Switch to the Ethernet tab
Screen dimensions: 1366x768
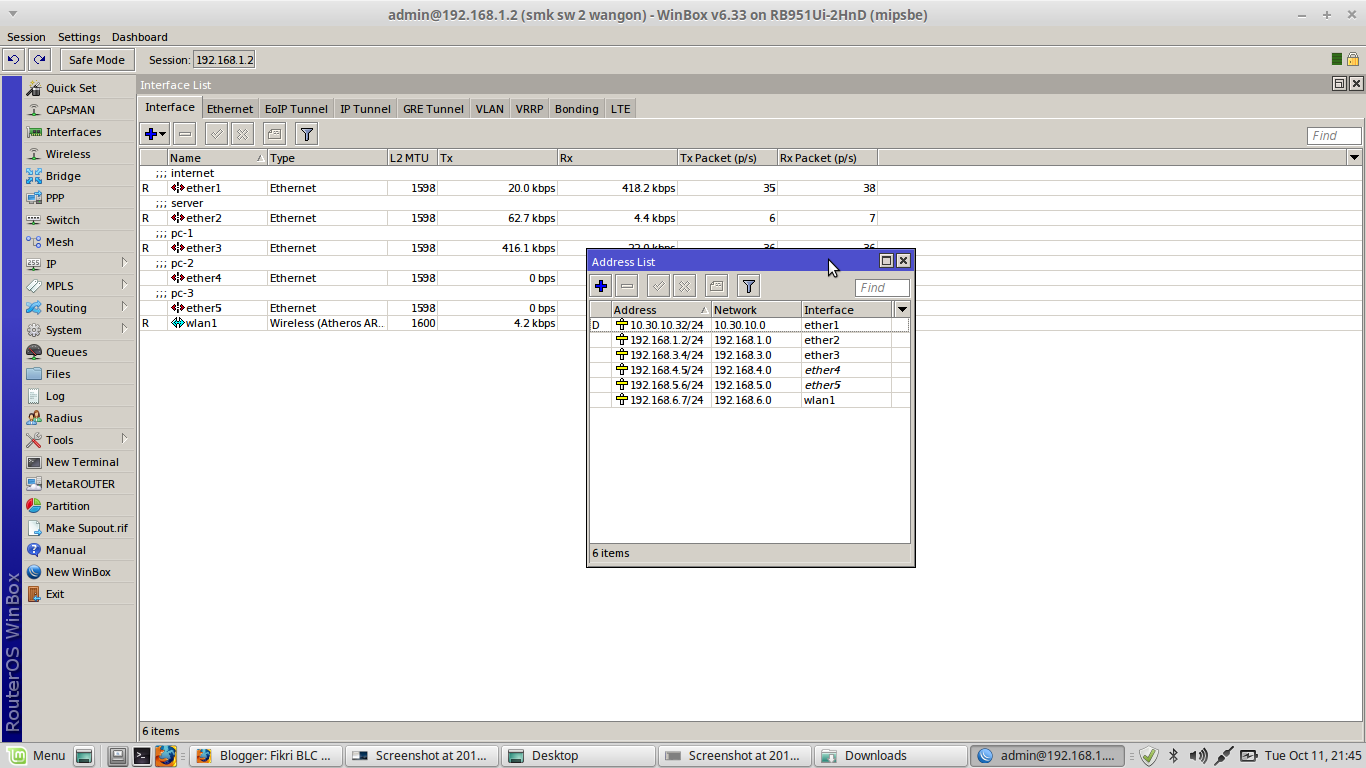pos(230,109)
